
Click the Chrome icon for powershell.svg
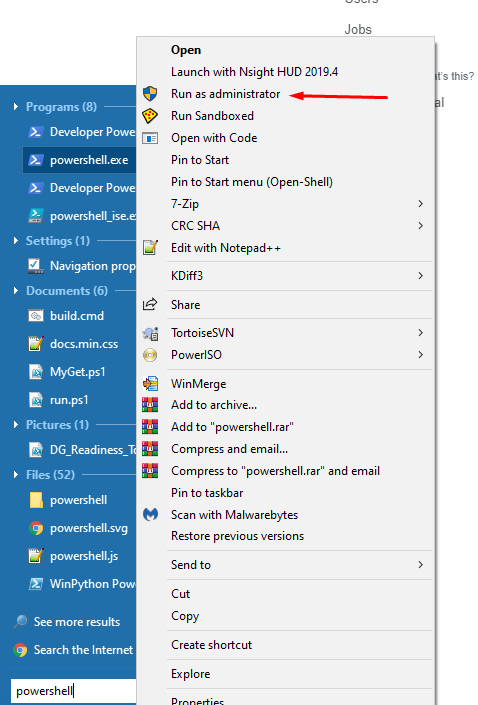36,528
